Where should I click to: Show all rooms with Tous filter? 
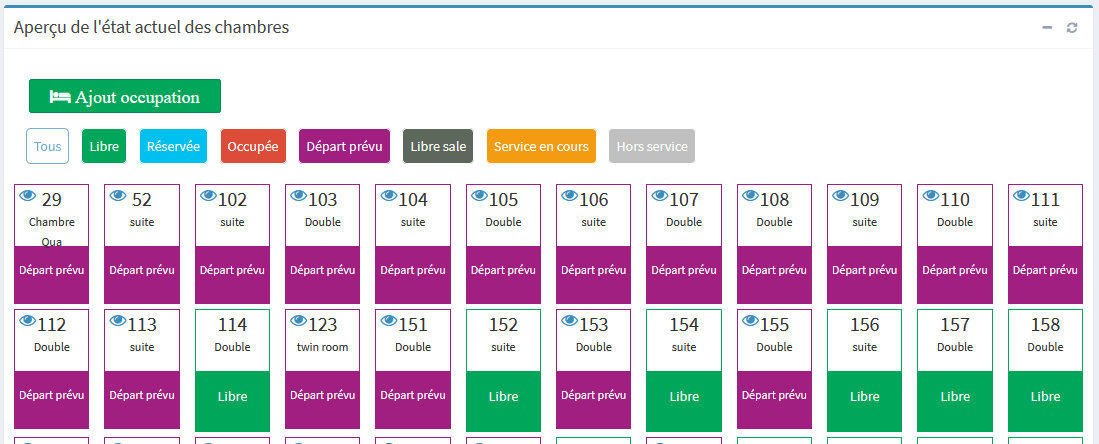point(47,146)
